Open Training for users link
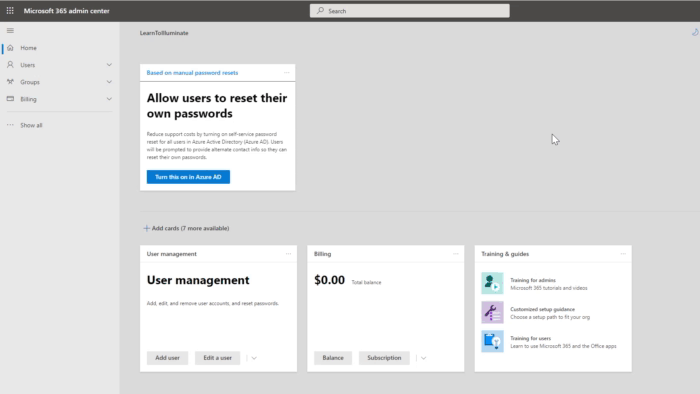700x394 pixels. (x=530, y=338)
